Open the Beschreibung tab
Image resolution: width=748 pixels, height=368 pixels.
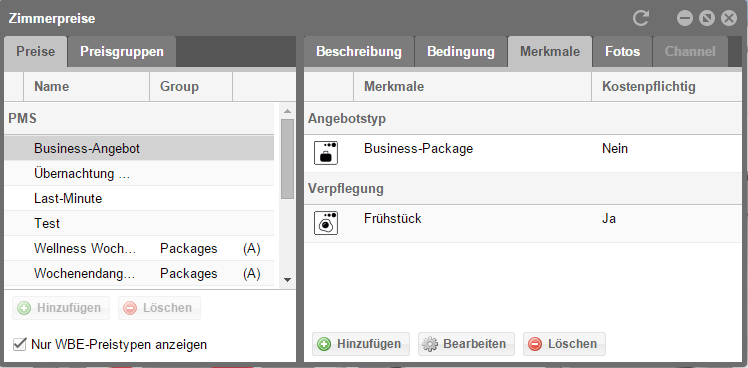(359, 52)
